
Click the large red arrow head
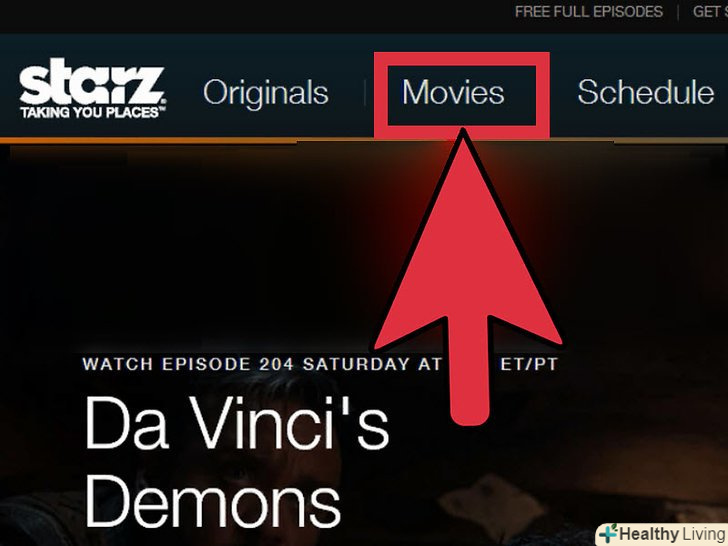click(467, 241)
